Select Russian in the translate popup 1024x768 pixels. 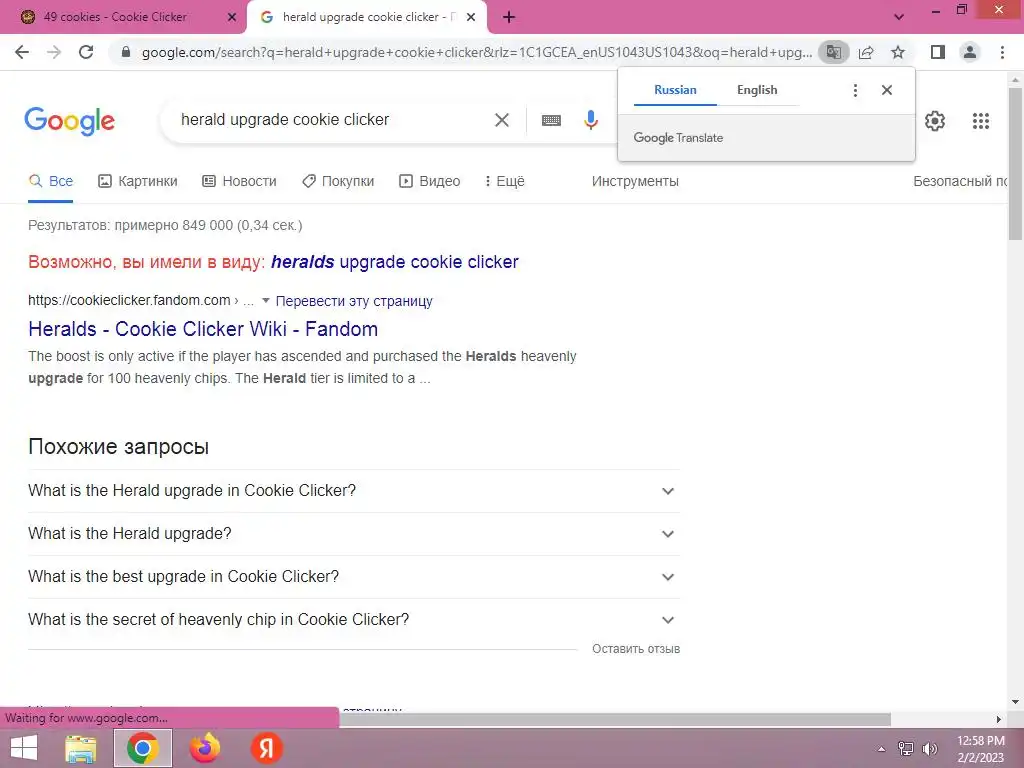675,90
